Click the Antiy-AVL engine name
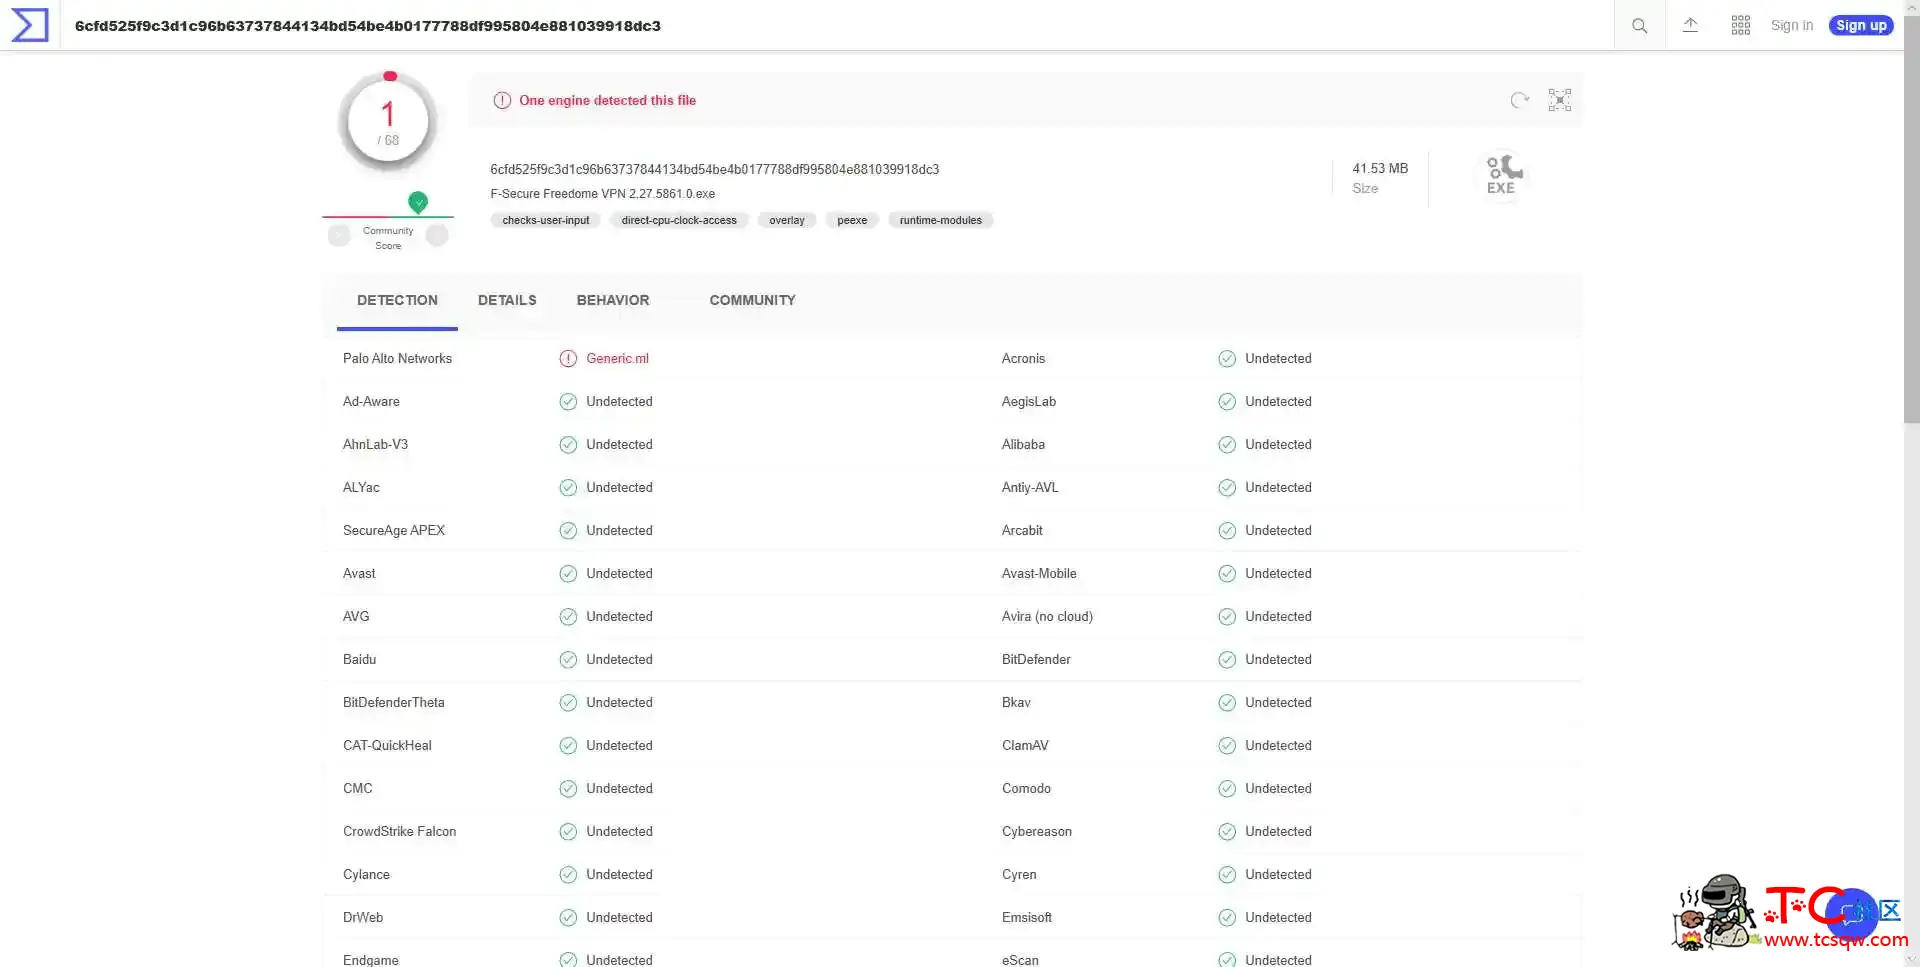Screen dimensions: 1920x967 (x=1030, y=488)
